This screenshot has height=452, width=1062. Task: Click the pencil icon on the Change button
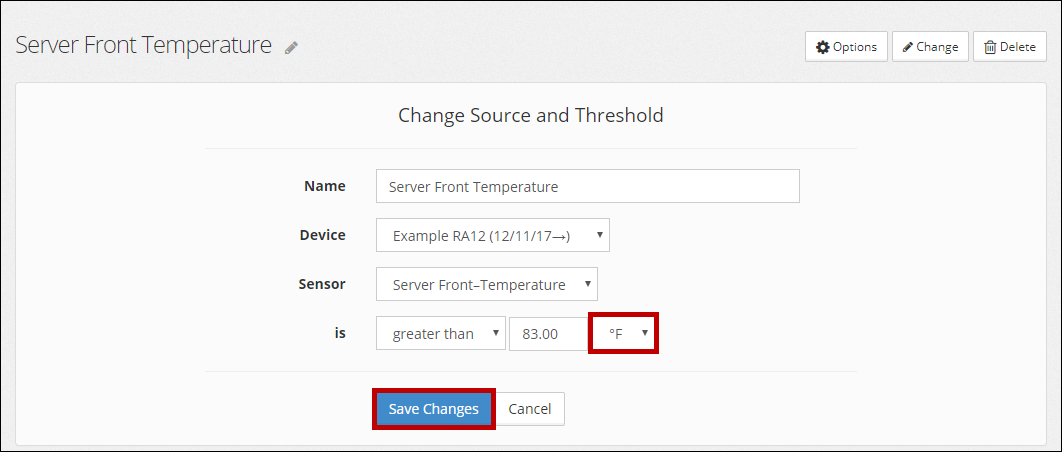click(908, 47)
